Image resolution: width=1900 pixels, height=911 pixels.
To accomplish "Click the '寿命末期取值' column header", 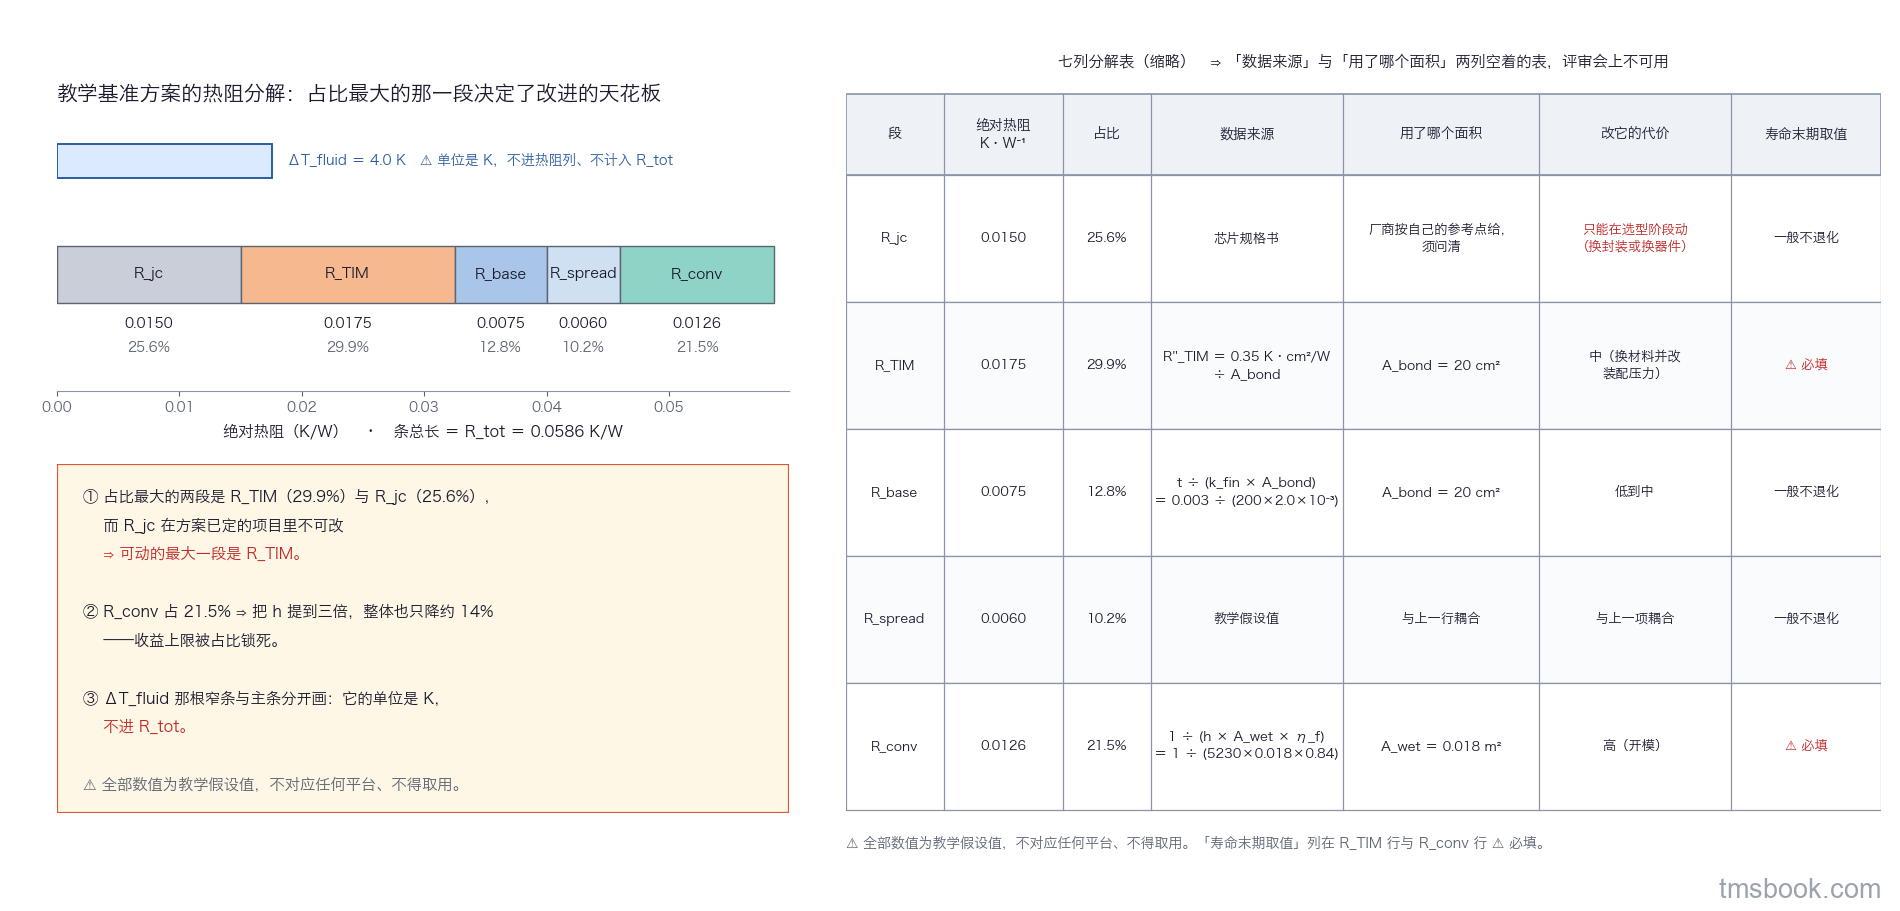I will [x=1806, y=134].
